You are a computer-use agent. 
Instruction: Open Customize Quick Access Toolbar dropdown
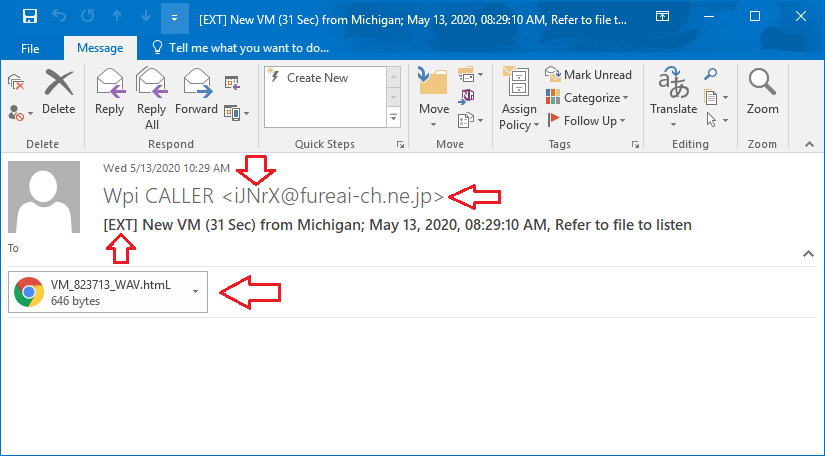tap(174, 17)
